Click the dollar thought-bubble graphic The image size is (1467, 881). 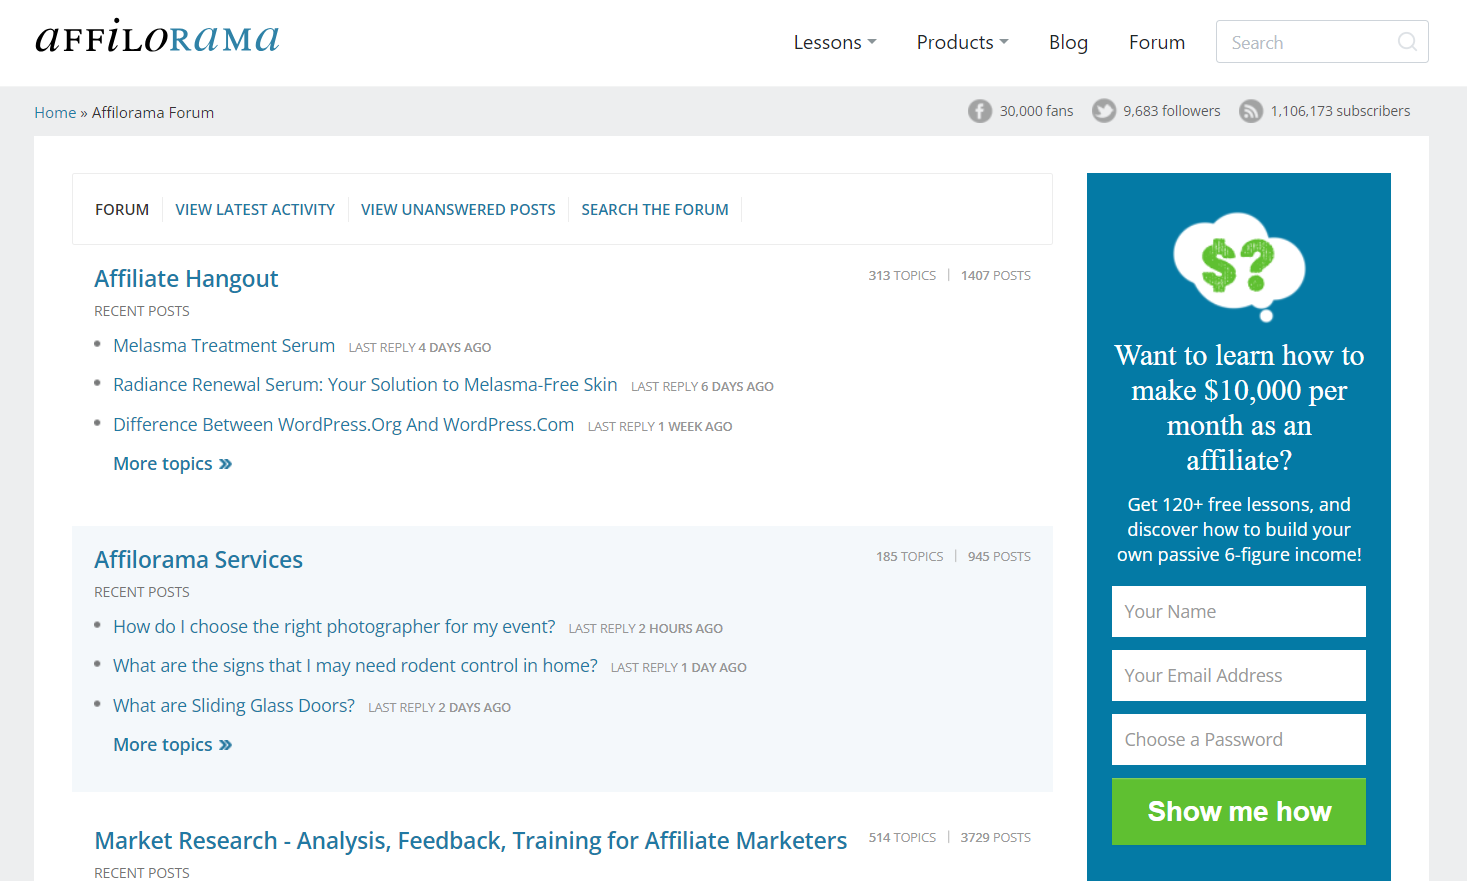click(x=1239, y=266)
